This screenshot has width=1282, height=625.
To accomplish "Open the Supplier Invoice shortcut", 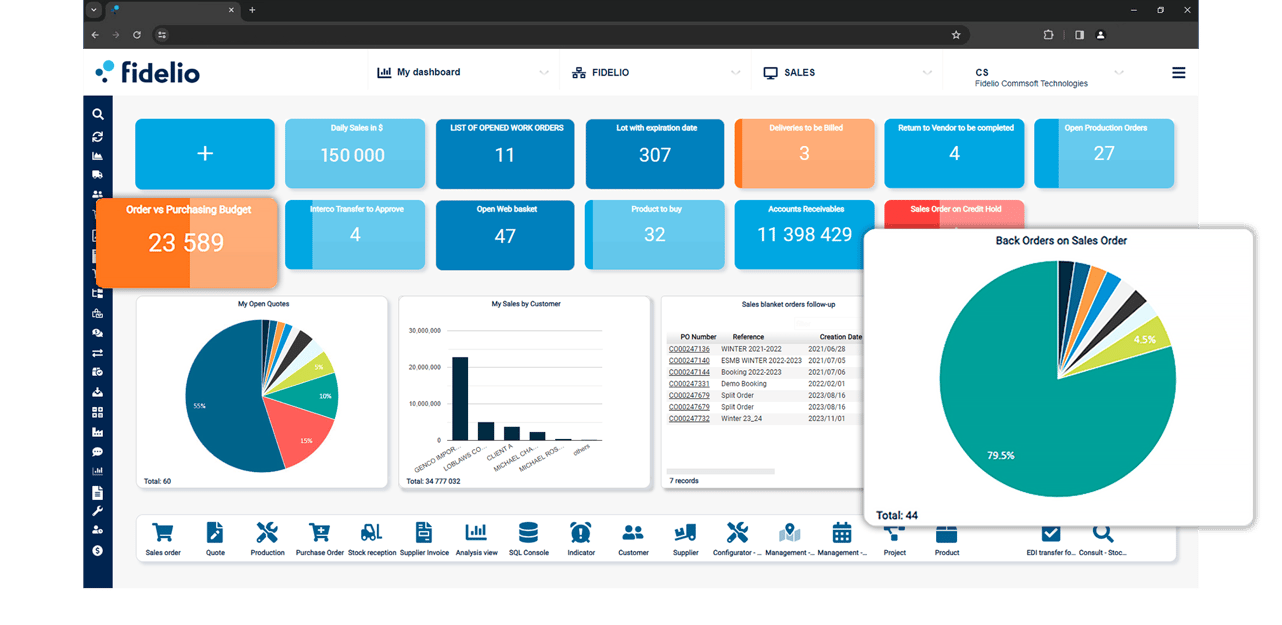I will 424,539.
